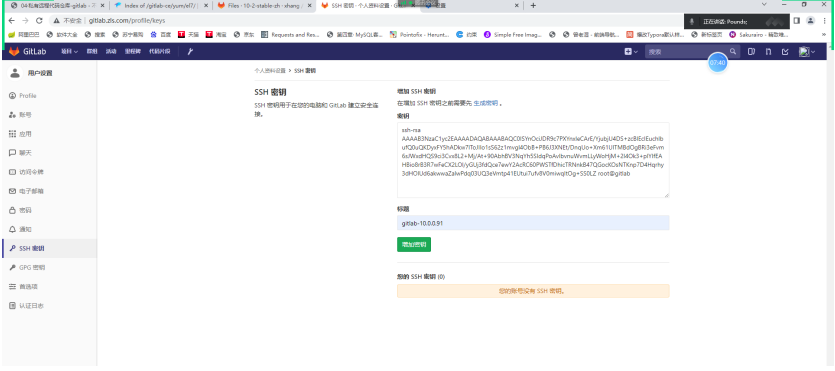This screenshot has height=371, width=835.
Task: Open the Chrome side panel icon
Action: pos(797,21)
